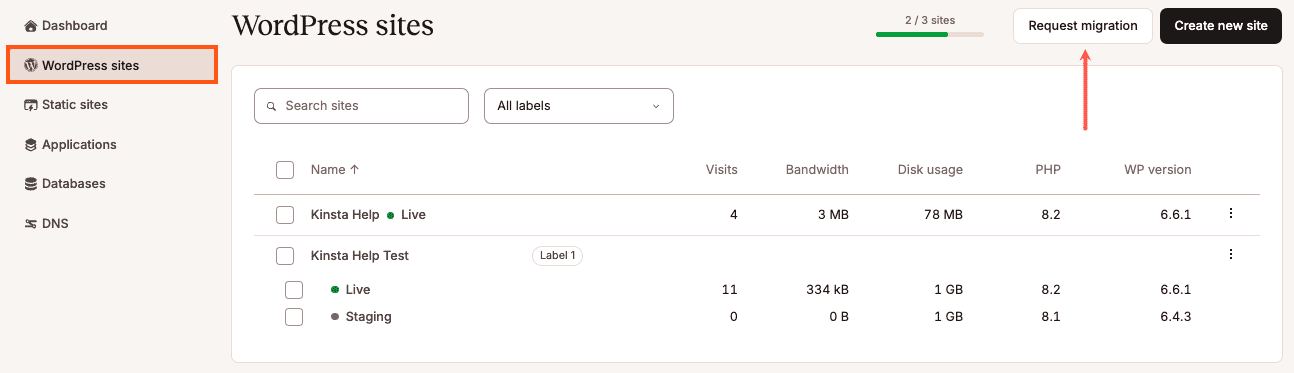
Task: Sort by the Disk usage column
Action: click(930, 170)
